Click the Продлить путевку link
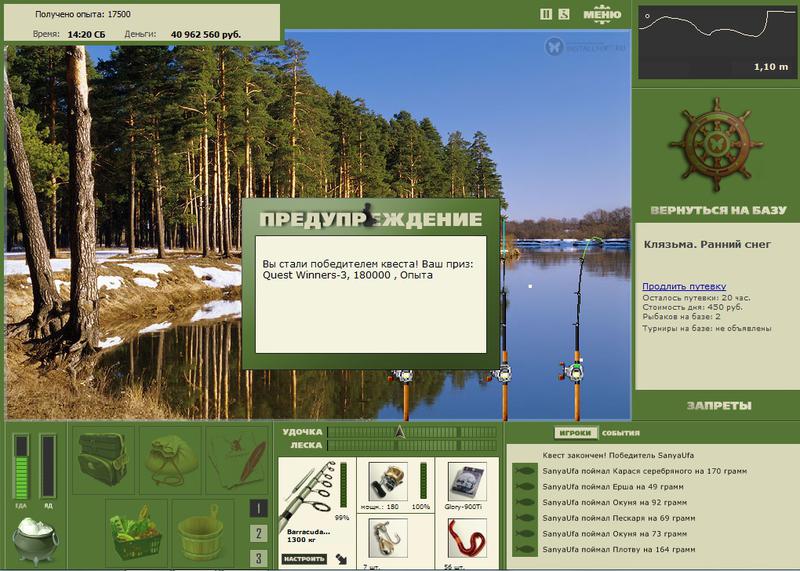 pos(684,286)
